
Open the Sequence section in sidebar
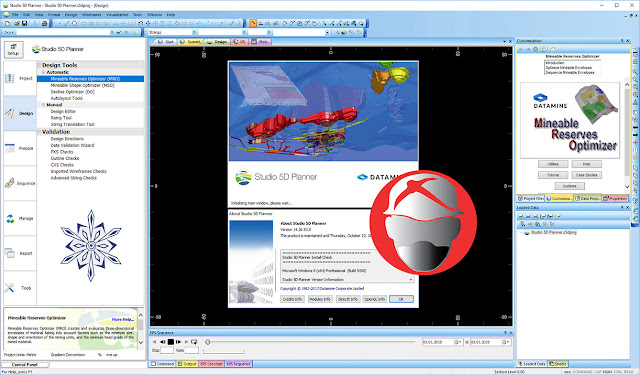tap(20, 183)
